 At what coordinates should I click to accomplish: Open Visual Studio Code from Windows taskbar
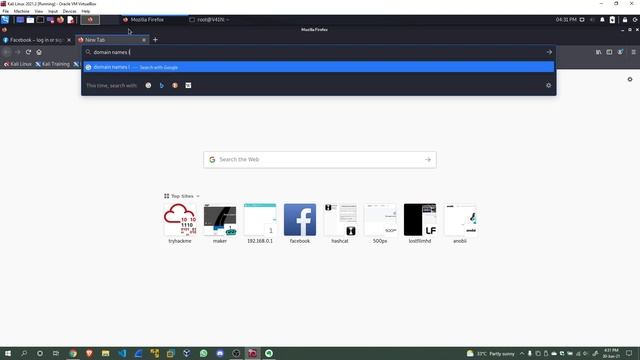click(122, 353)
